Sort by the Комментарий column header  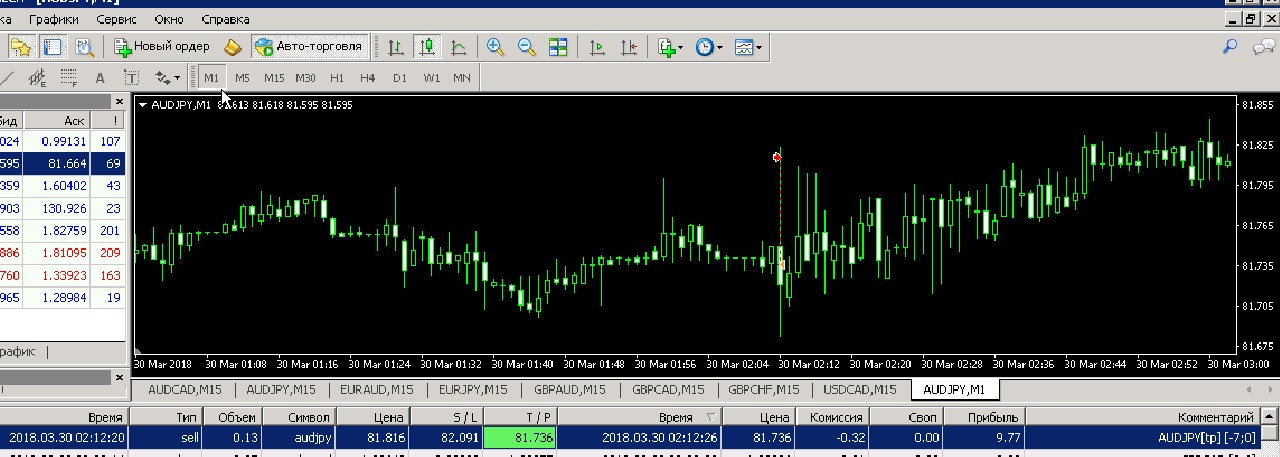tap(1142, 417)
